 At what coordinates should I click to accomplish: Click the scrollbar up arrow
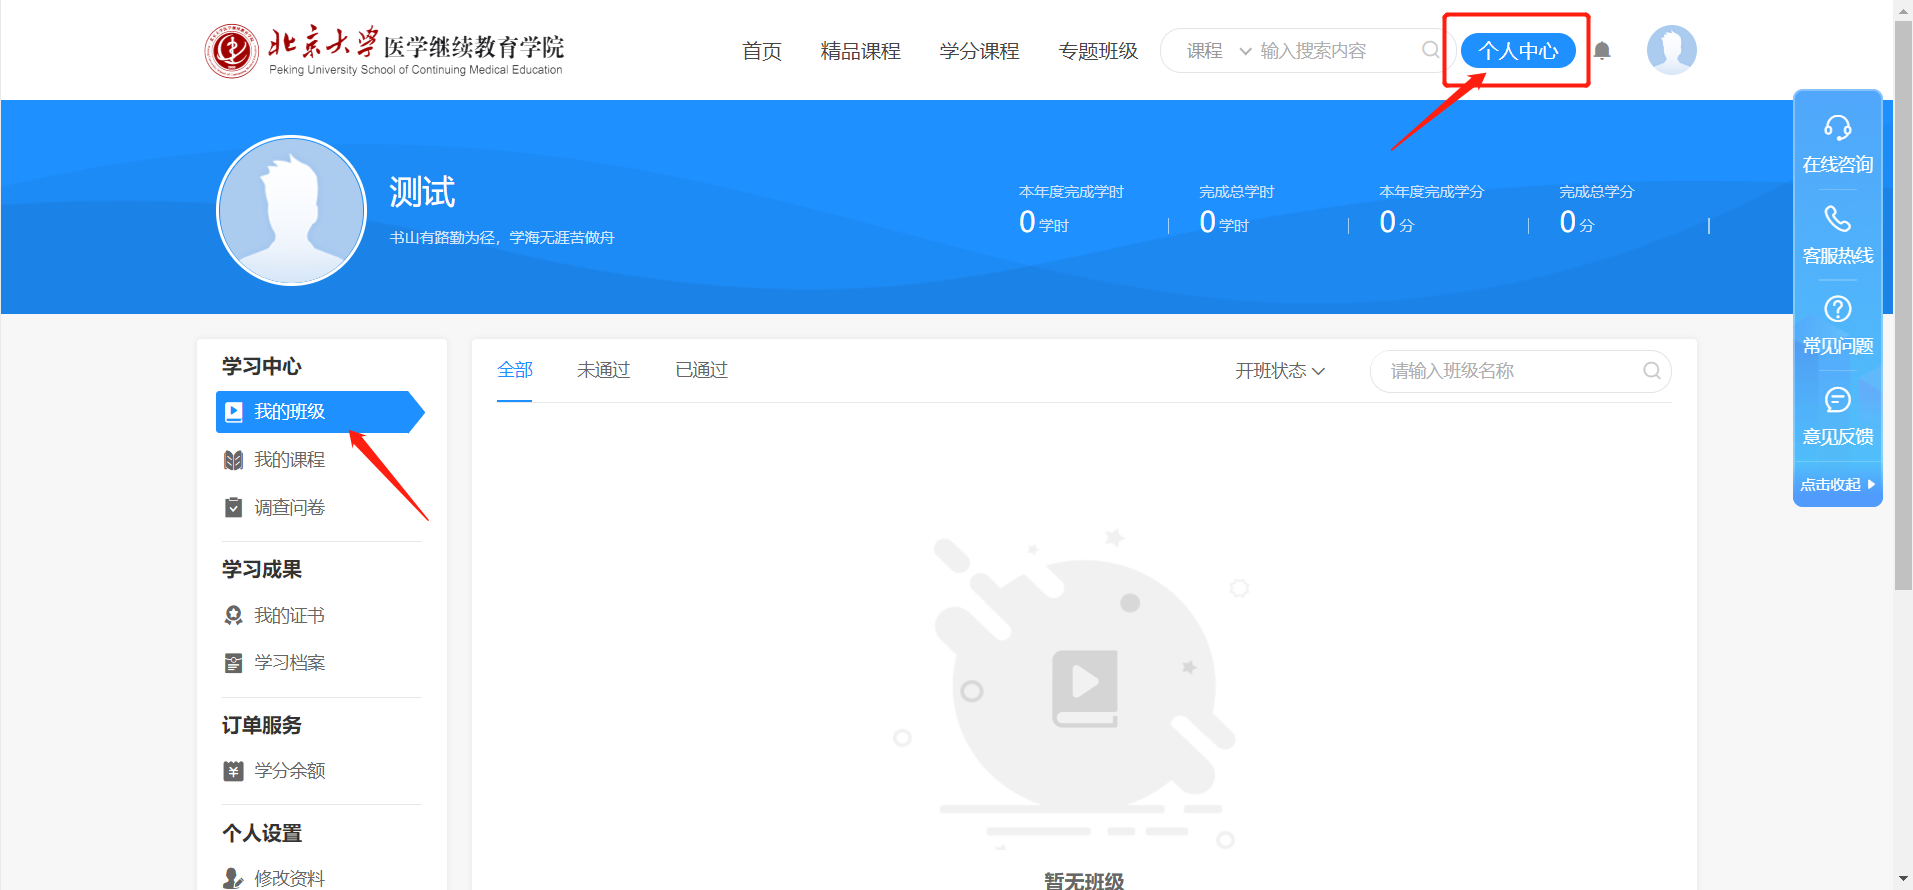pyautogui.click(x=1903, y=10)
